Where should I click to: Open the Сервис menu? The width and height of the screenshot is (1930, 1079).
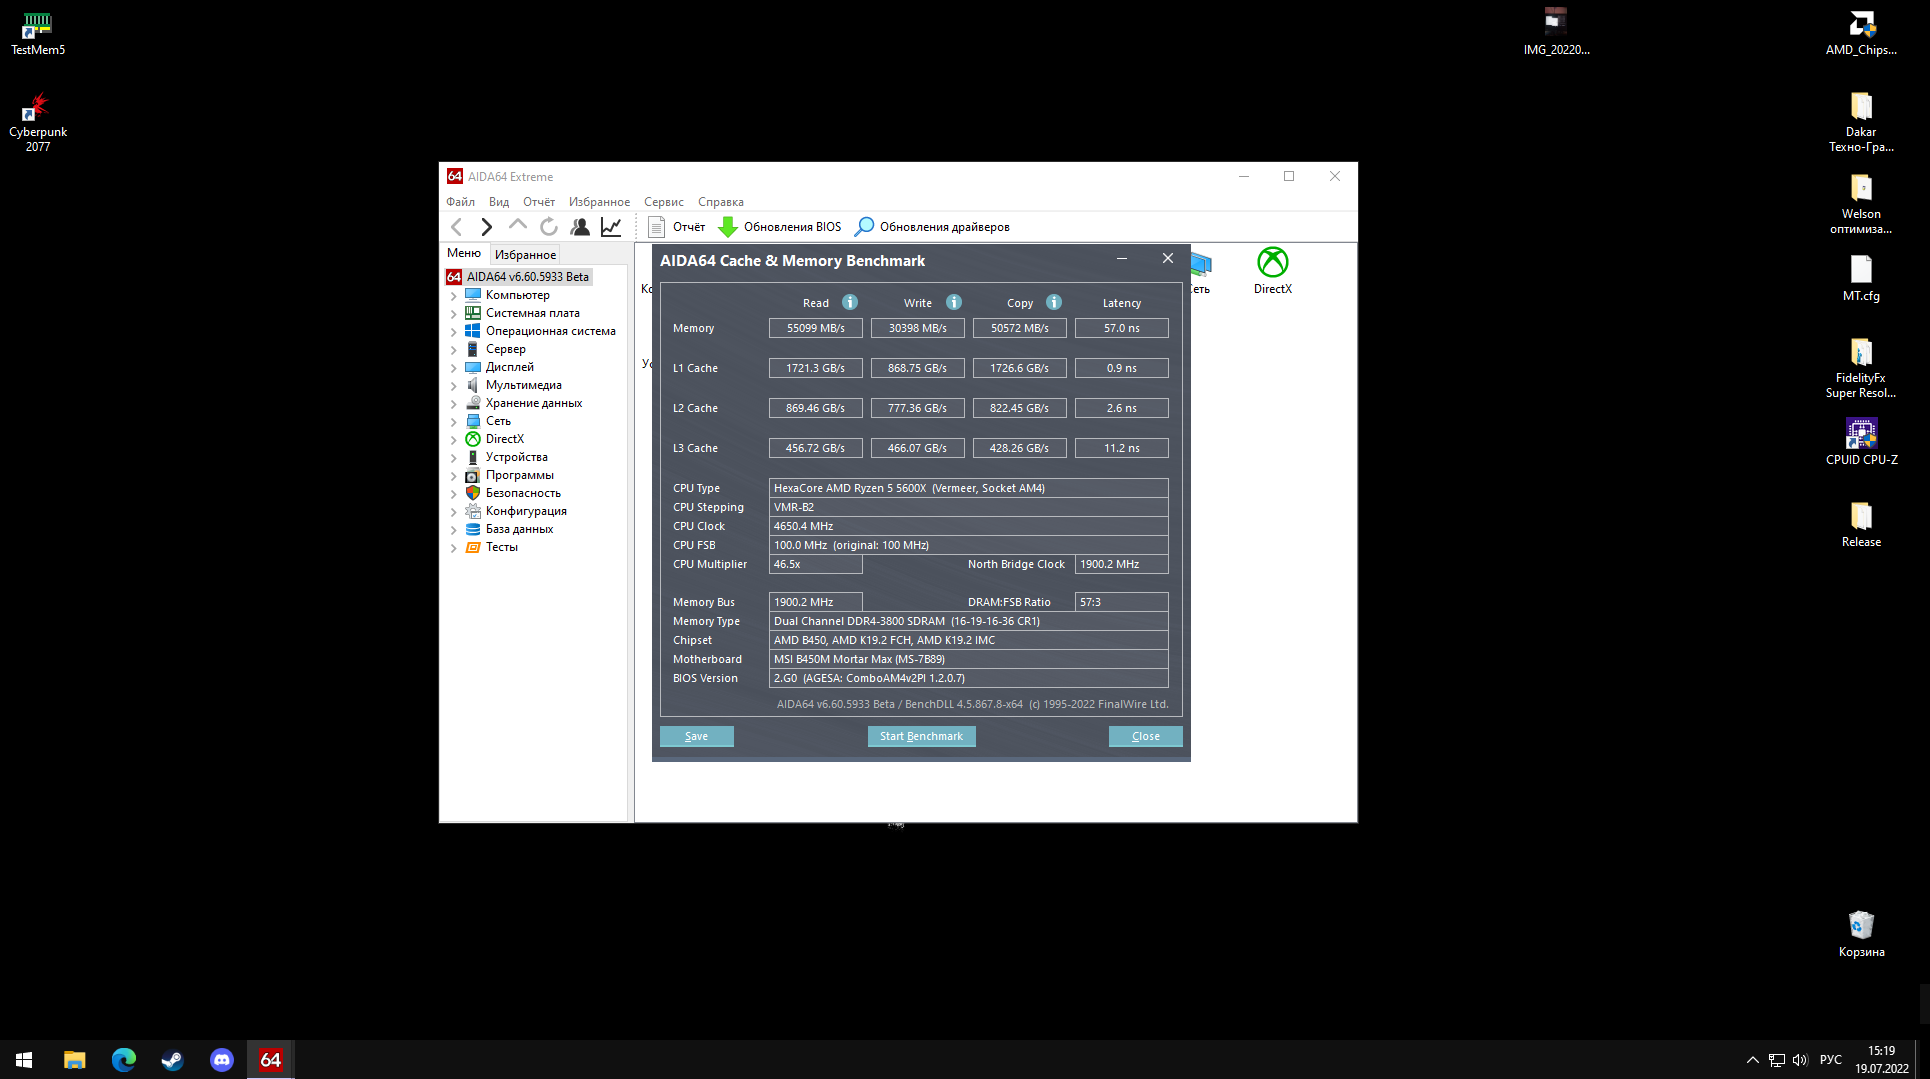664,202
